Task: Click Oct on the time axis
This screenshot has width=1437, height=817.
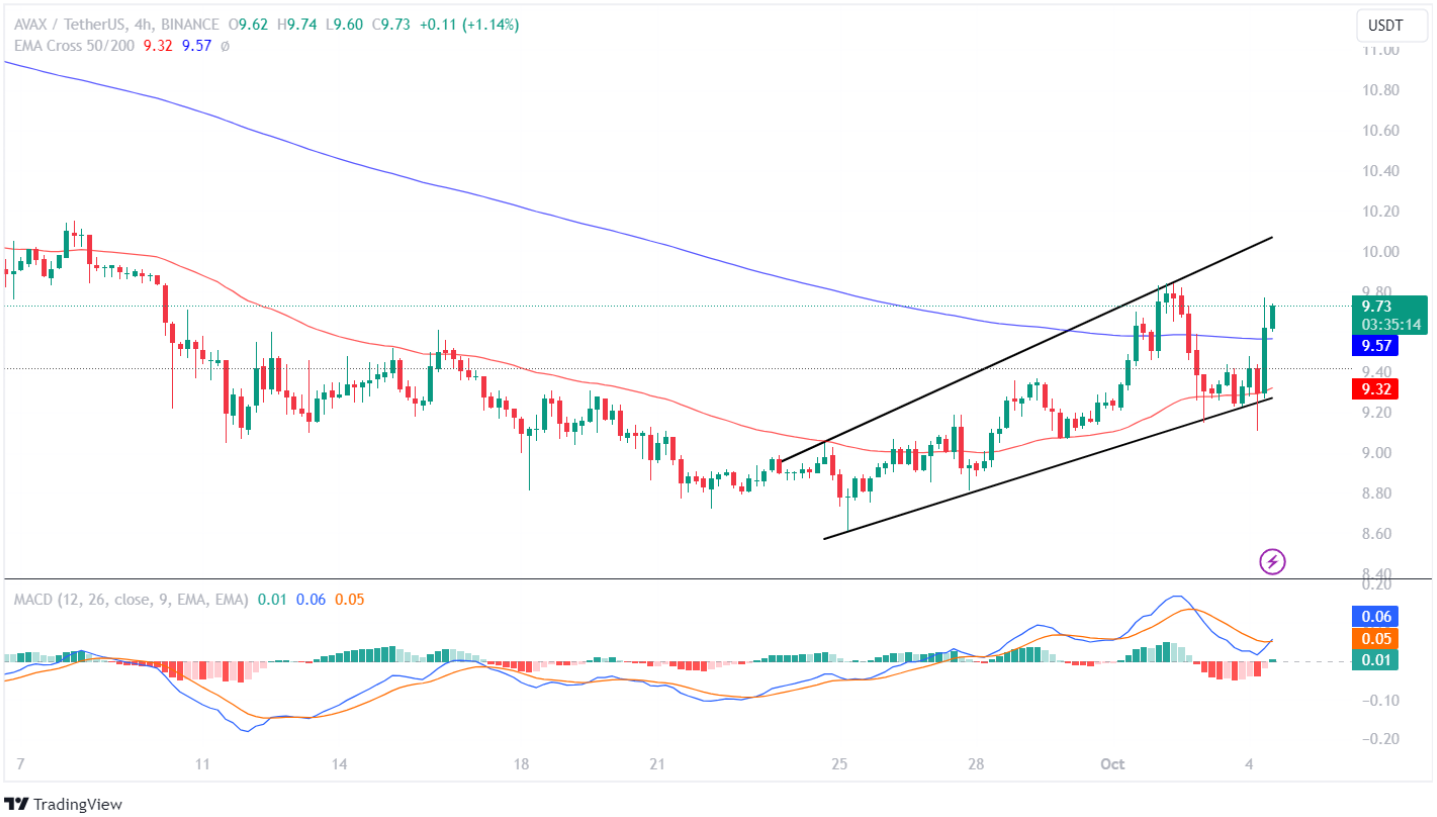Action: coord(1113,763)
